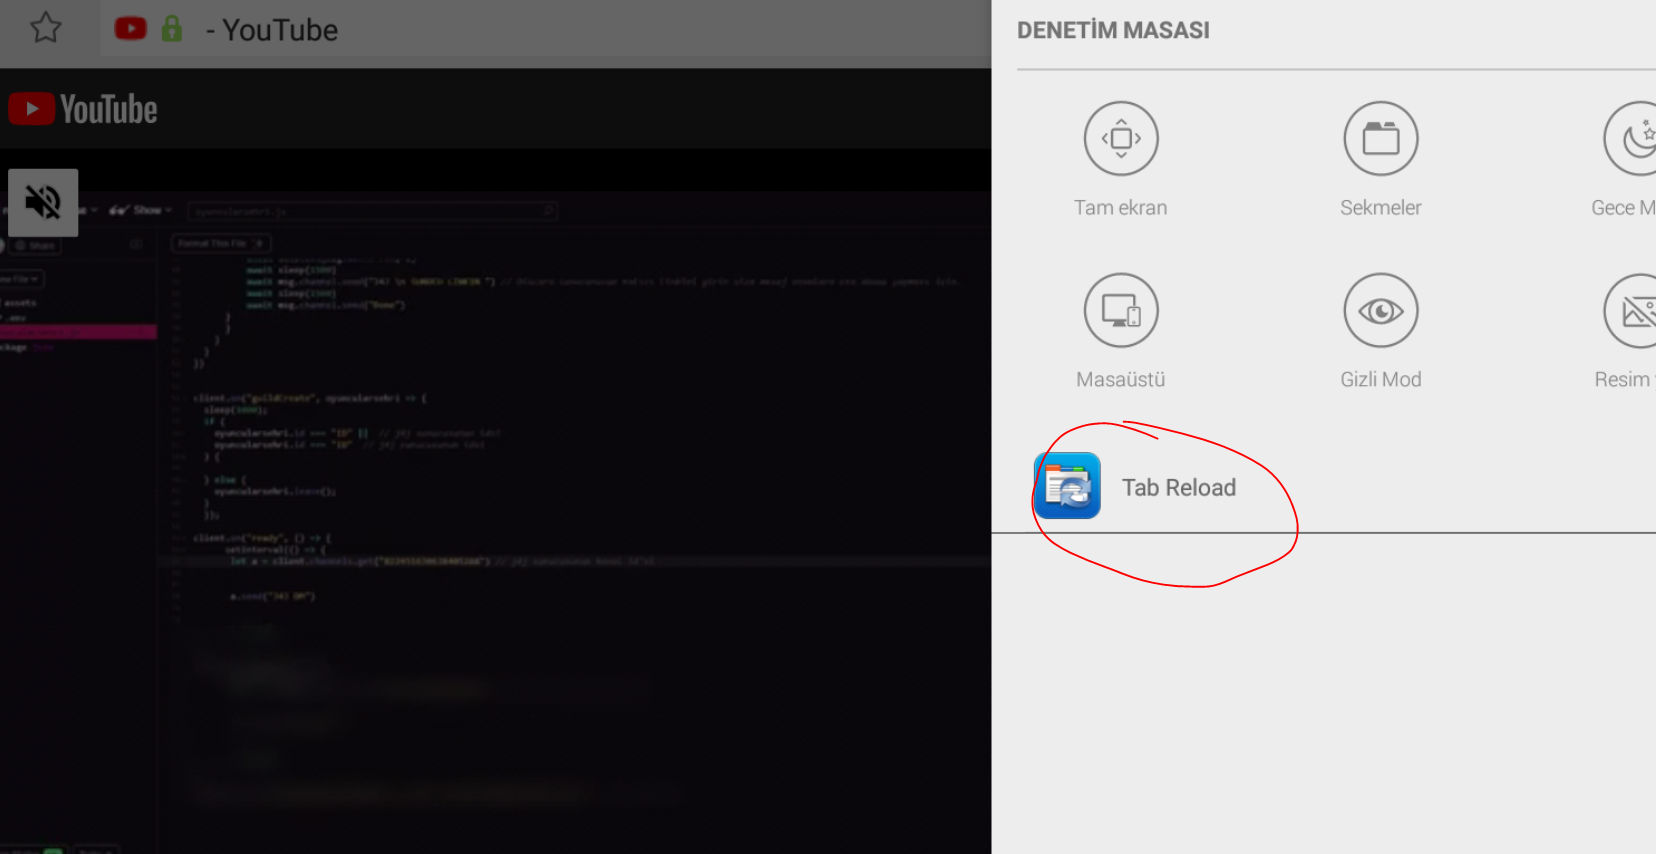Open the YouTube home logo
The width and height of the screenshot is (1656, 854).
(x=83, y=109)
